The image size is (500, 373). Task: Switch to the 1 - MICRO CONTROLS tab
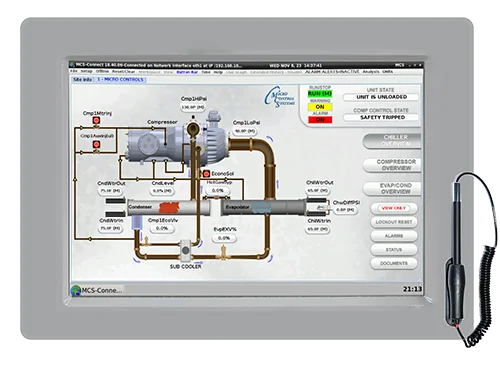121,80
